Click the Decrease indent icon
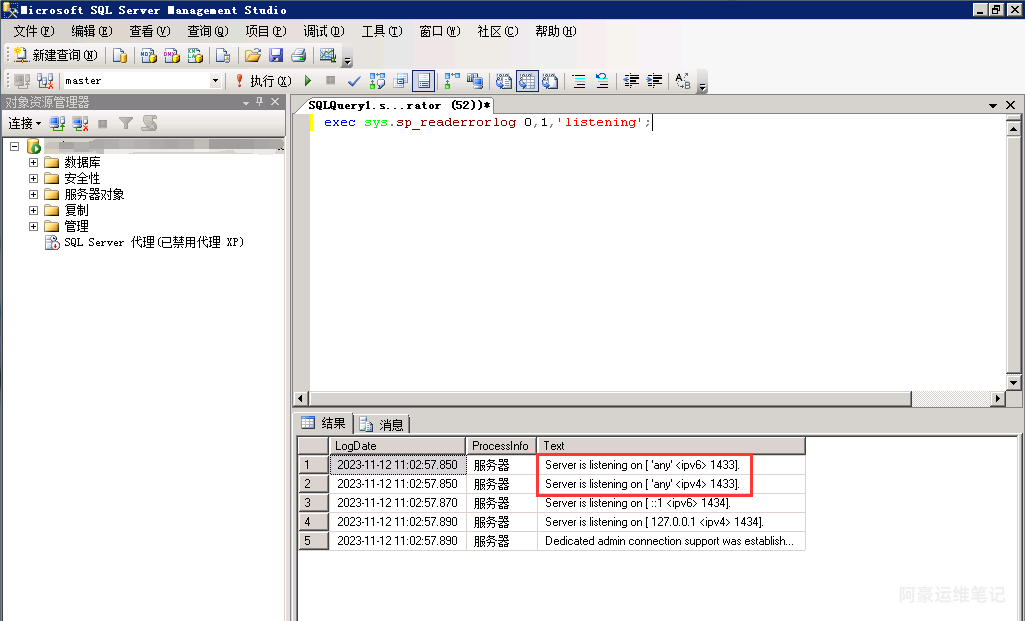This screenshot has height=621, width=1025. [x=632, y=81]
